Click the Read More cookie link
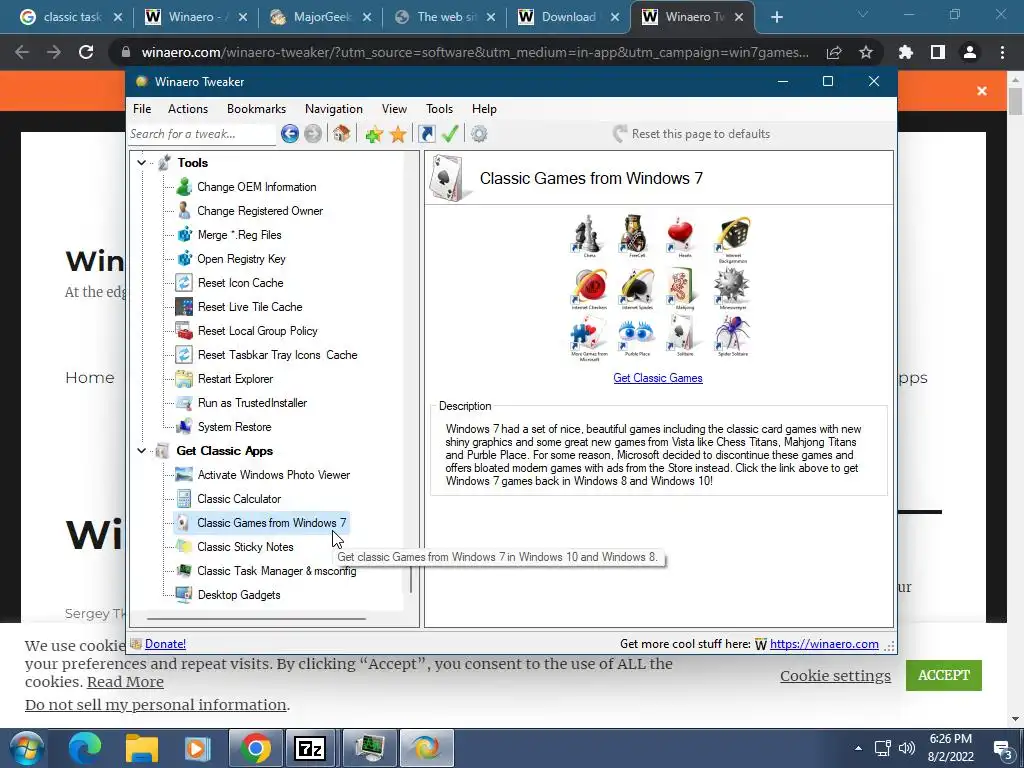The width and height of the screenshot is (1024, 768). [125, 682]
